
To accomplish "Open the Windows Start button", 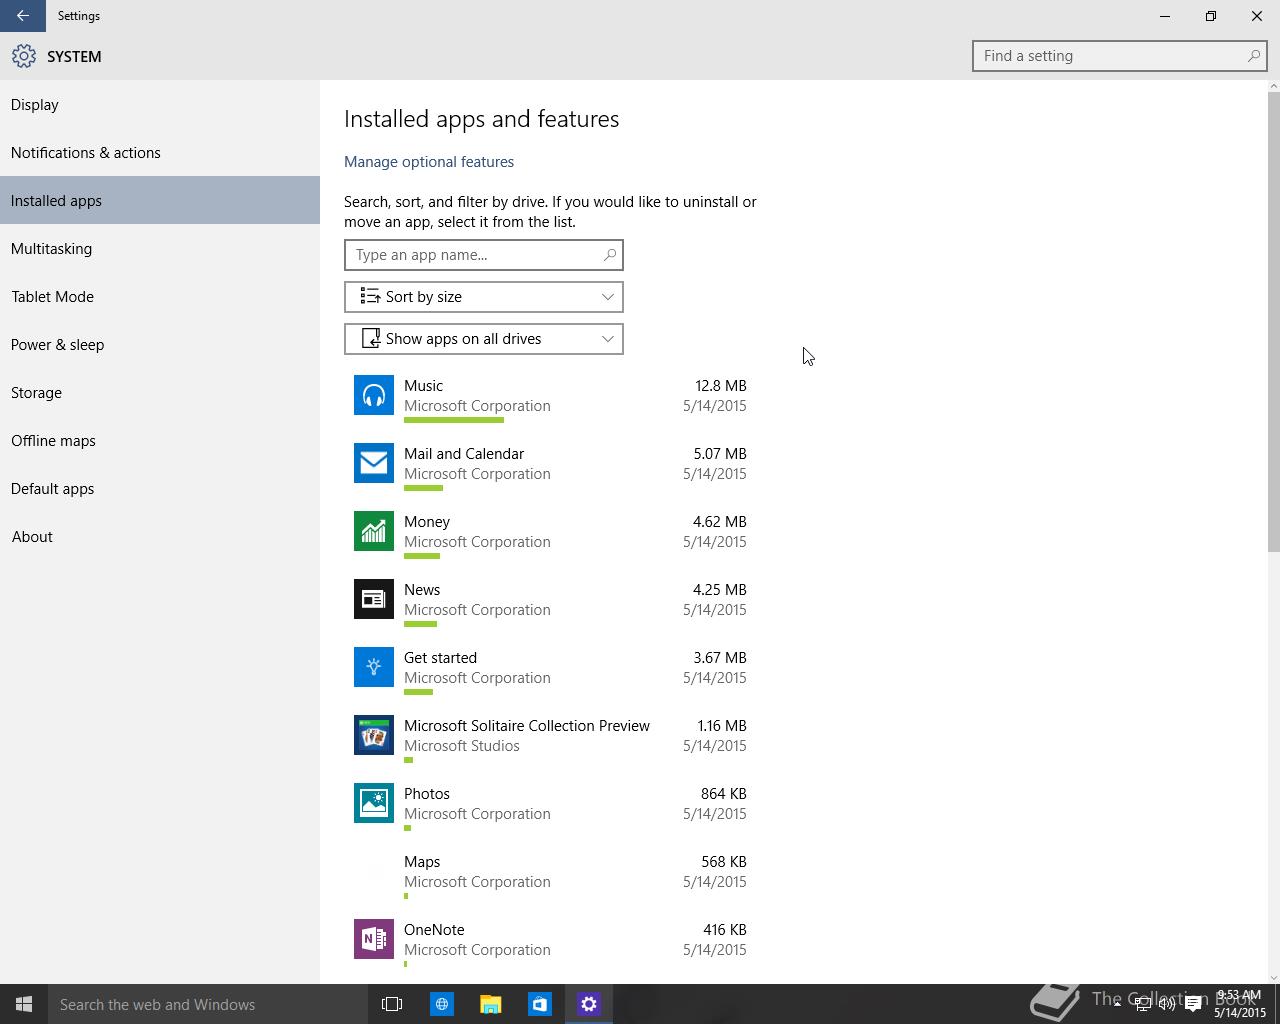I will click(x=24, y=1004).
